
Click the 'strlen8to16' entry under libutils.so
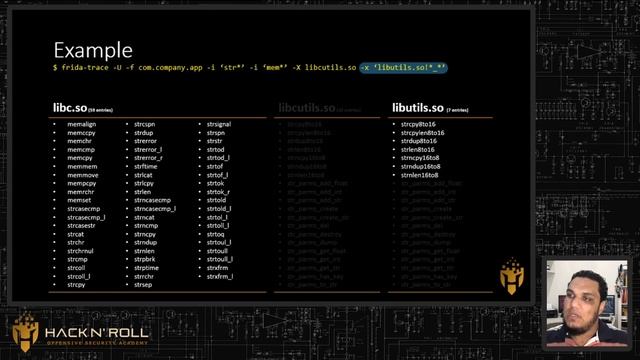[418, 150]
